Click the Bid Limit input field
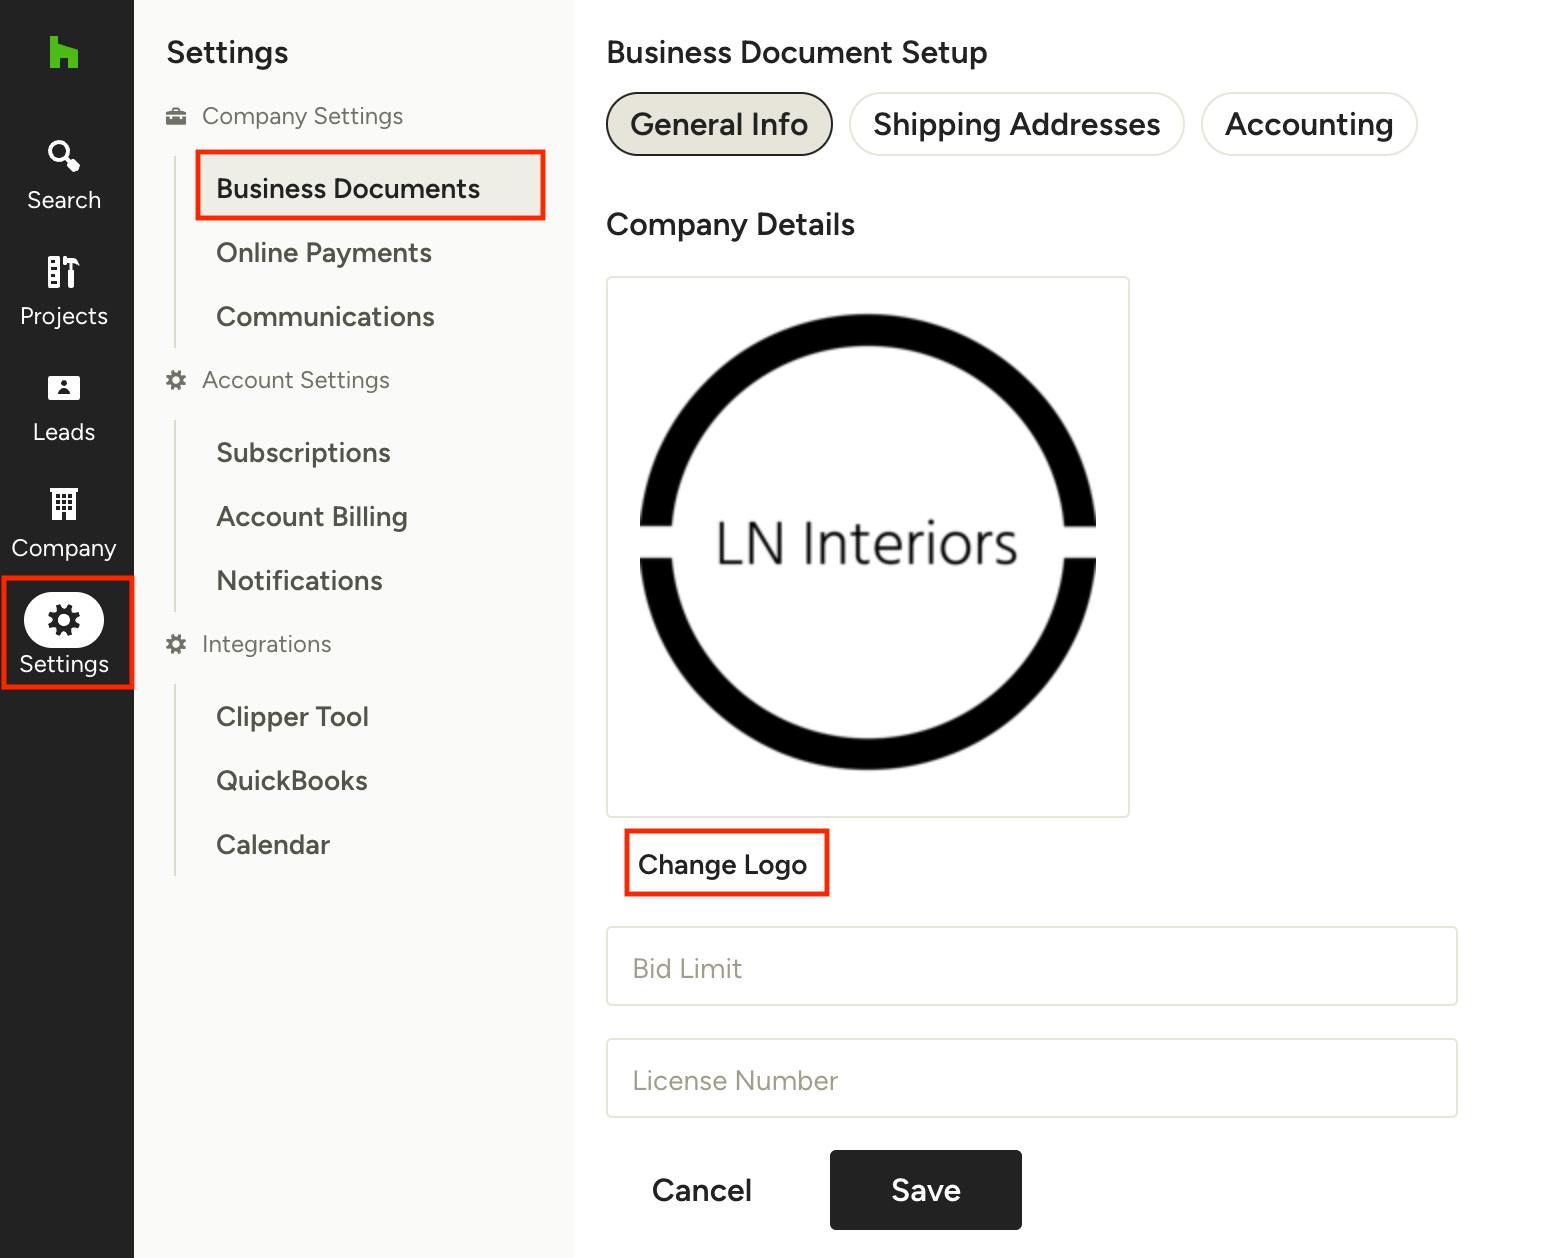 click(1031, 966)
